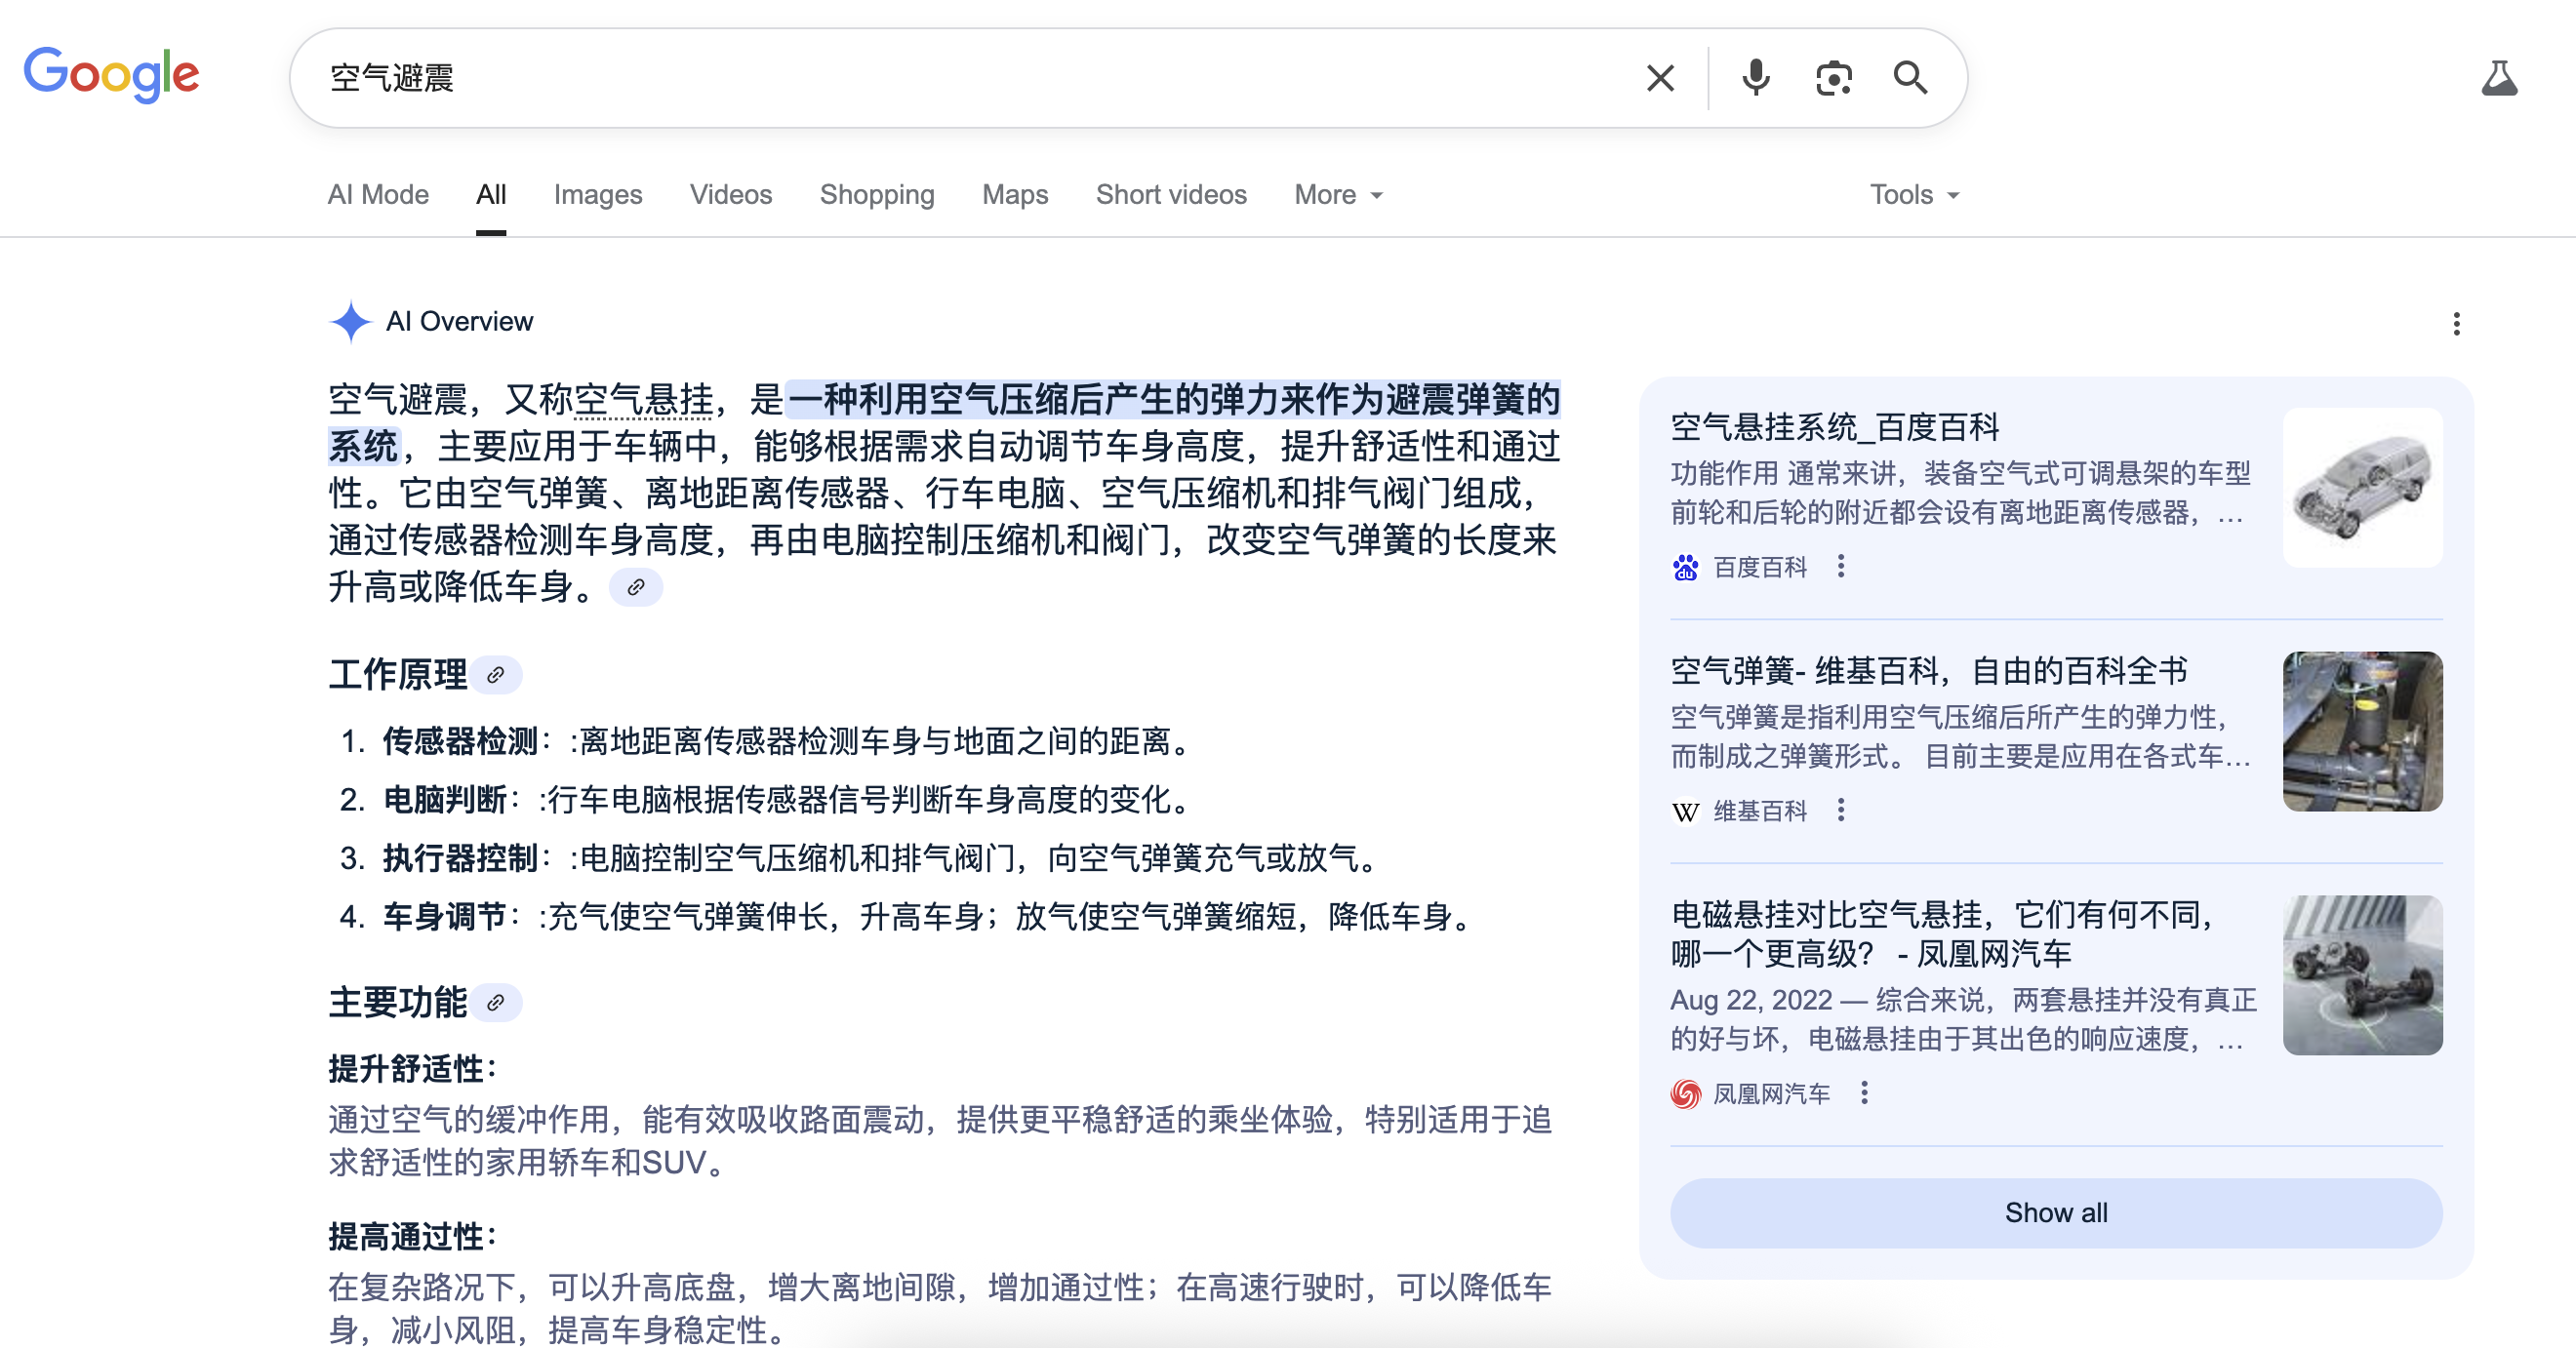Viewport: 2576px width, 1348px height.
Task: Click link icon beside 工作原理 heading
Action: pos(496,675)
